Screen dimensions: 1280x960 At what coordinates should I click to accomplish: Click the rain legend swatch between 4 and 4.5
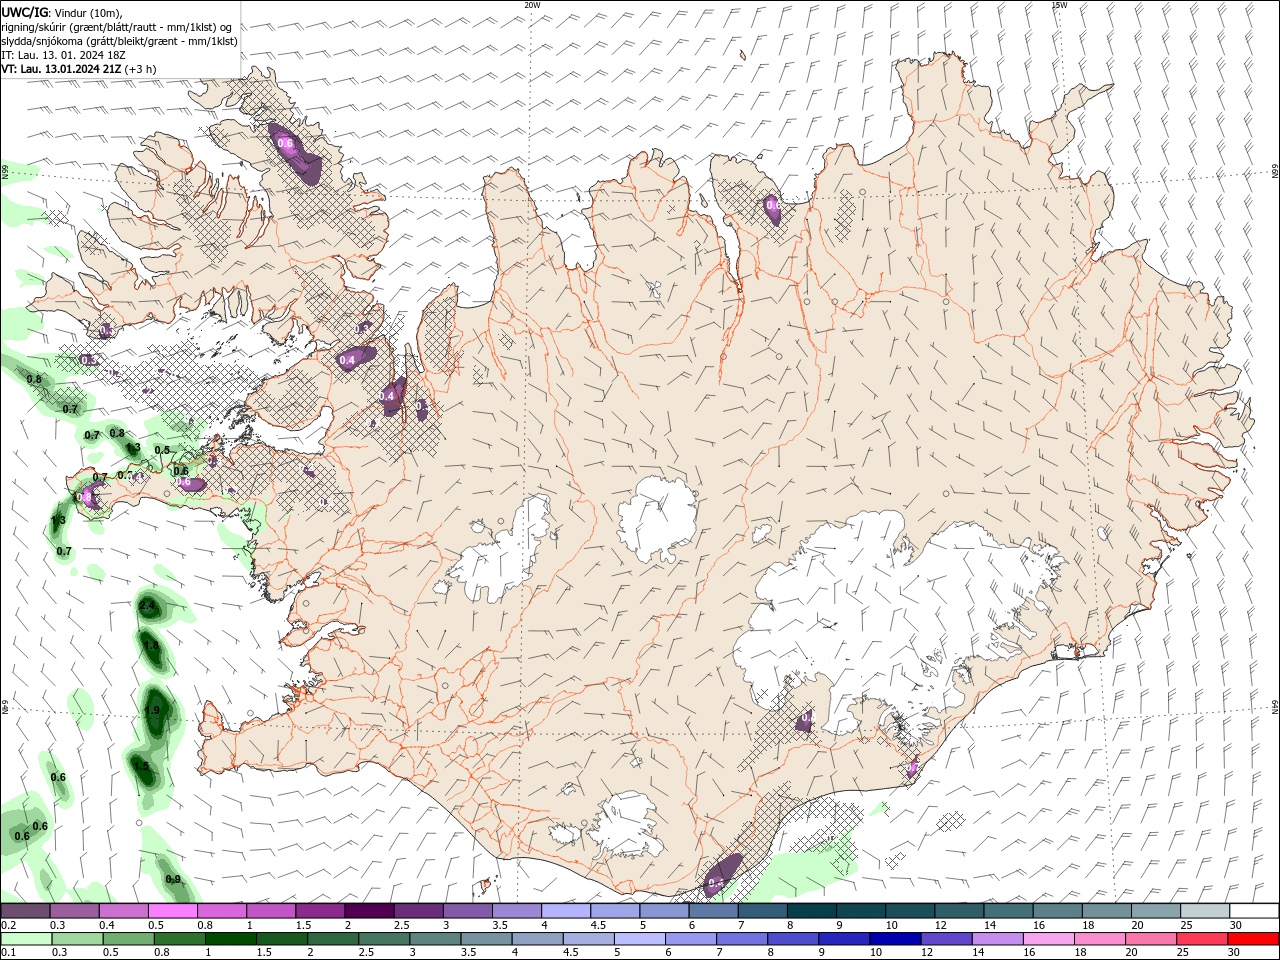(538, 939)
